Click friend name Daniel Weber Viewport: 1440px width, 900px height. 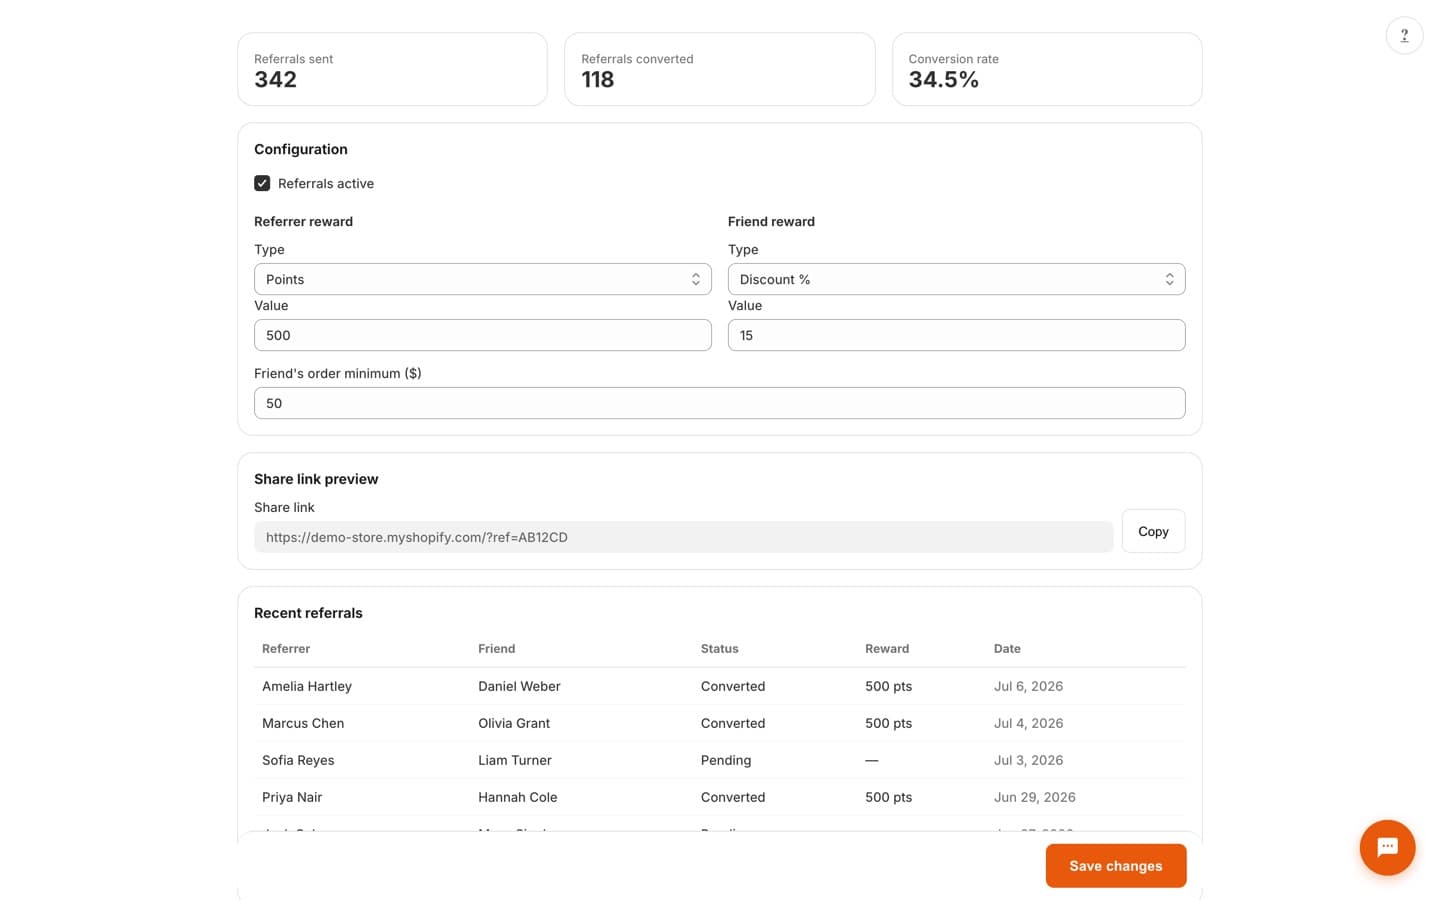point(519,686)
